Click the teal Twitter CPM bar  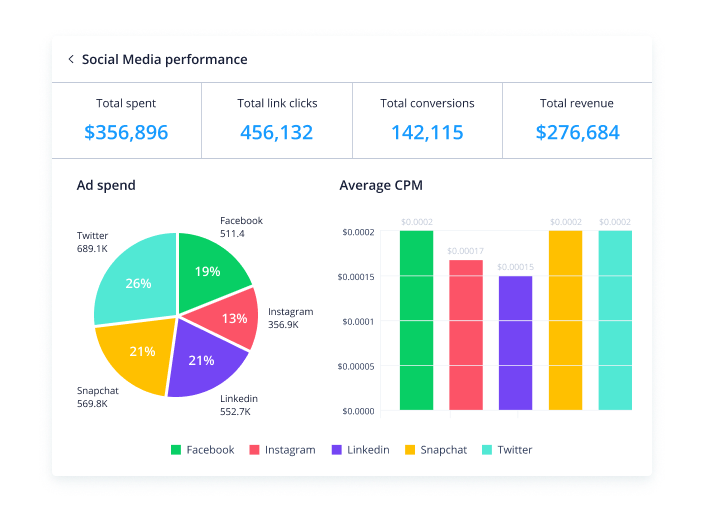pyautogui.click(x=615, y=320)
